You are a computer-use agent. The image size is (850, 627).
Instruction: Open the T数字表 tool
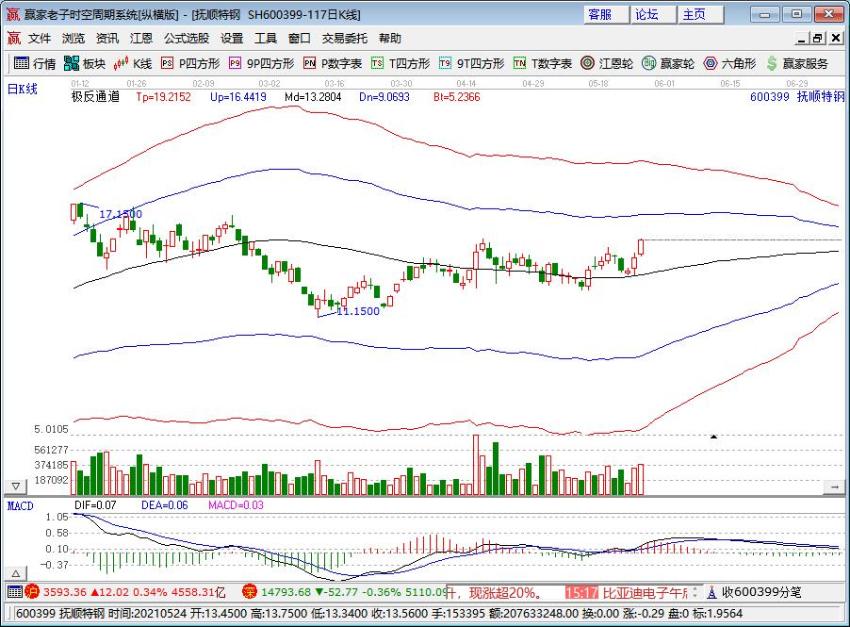[x=542, y=64]
